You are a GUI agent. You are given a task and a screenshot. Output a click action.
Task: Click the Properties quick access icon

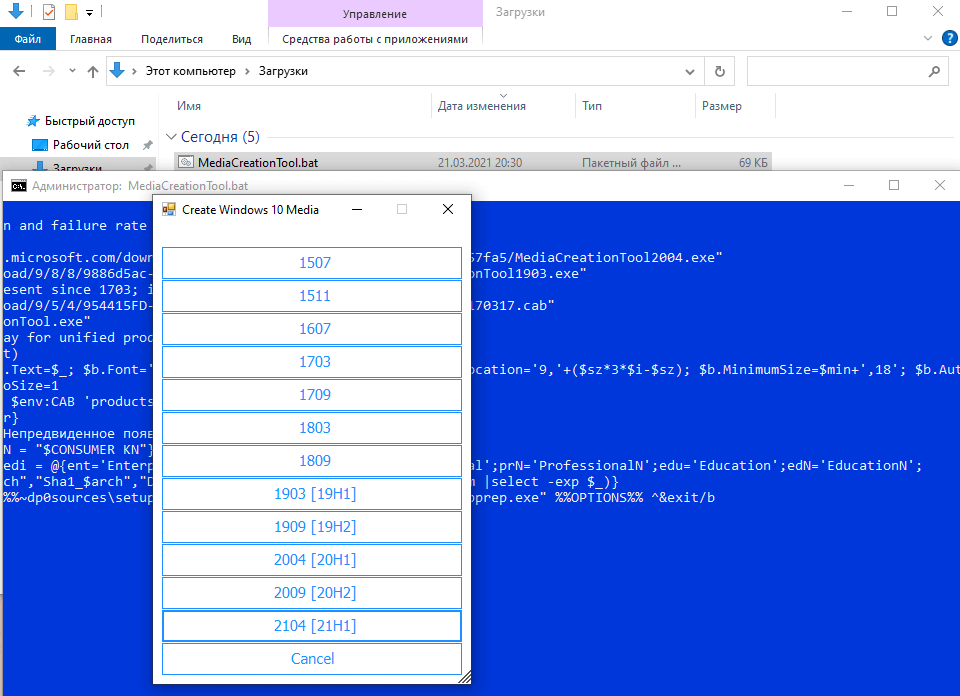coord(48,11)
